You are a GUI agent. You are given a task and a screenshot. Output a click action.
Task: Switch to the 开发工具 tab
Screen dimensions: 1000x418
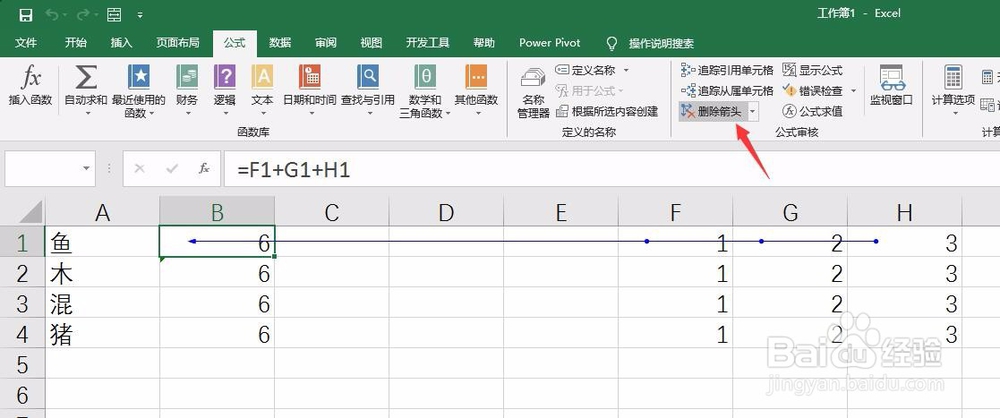pyautogui.click(x=428, y=43)
